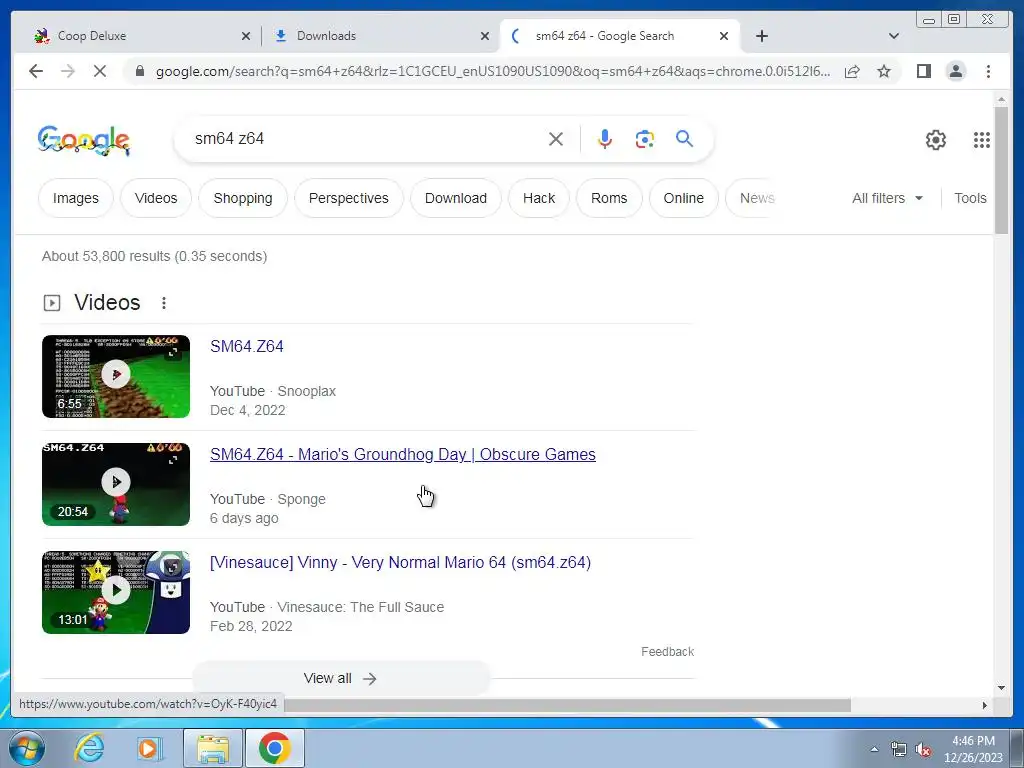The height and width of the screenshot is (768, 1024).
Task: Apply the Roms filter chip
Action: 609,198
